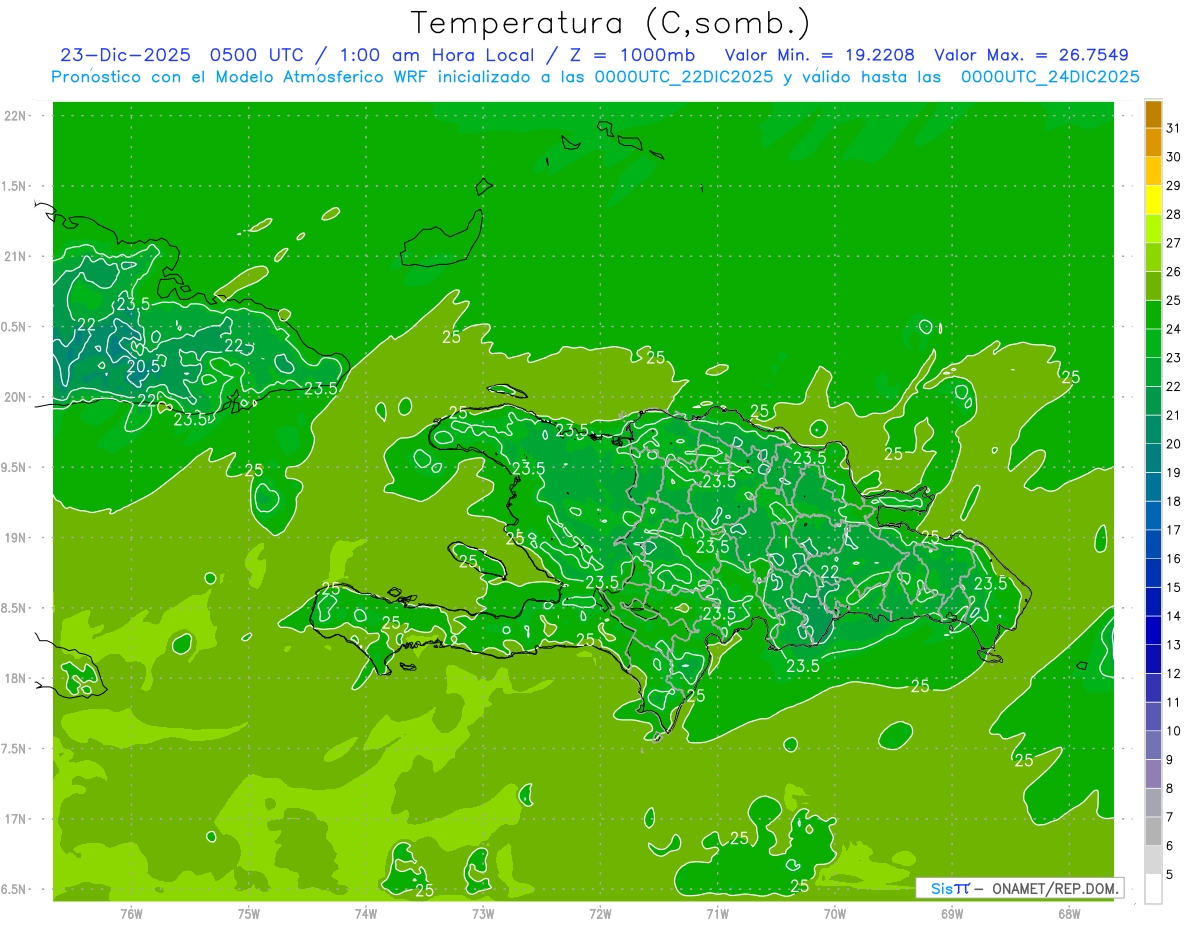Click the "31" color scale label
This screenshot has height=927, width=1200.
(x=1174, y=128)
